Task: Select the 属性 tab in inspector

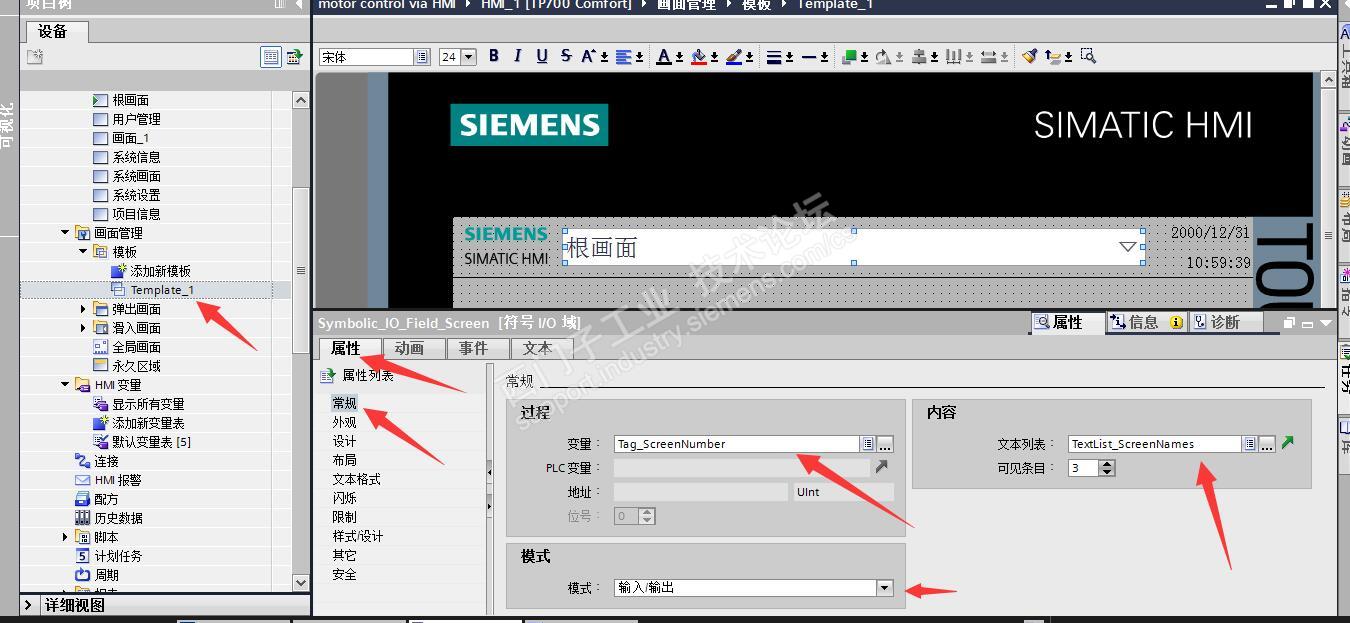Action: [x=1068, y=322]
